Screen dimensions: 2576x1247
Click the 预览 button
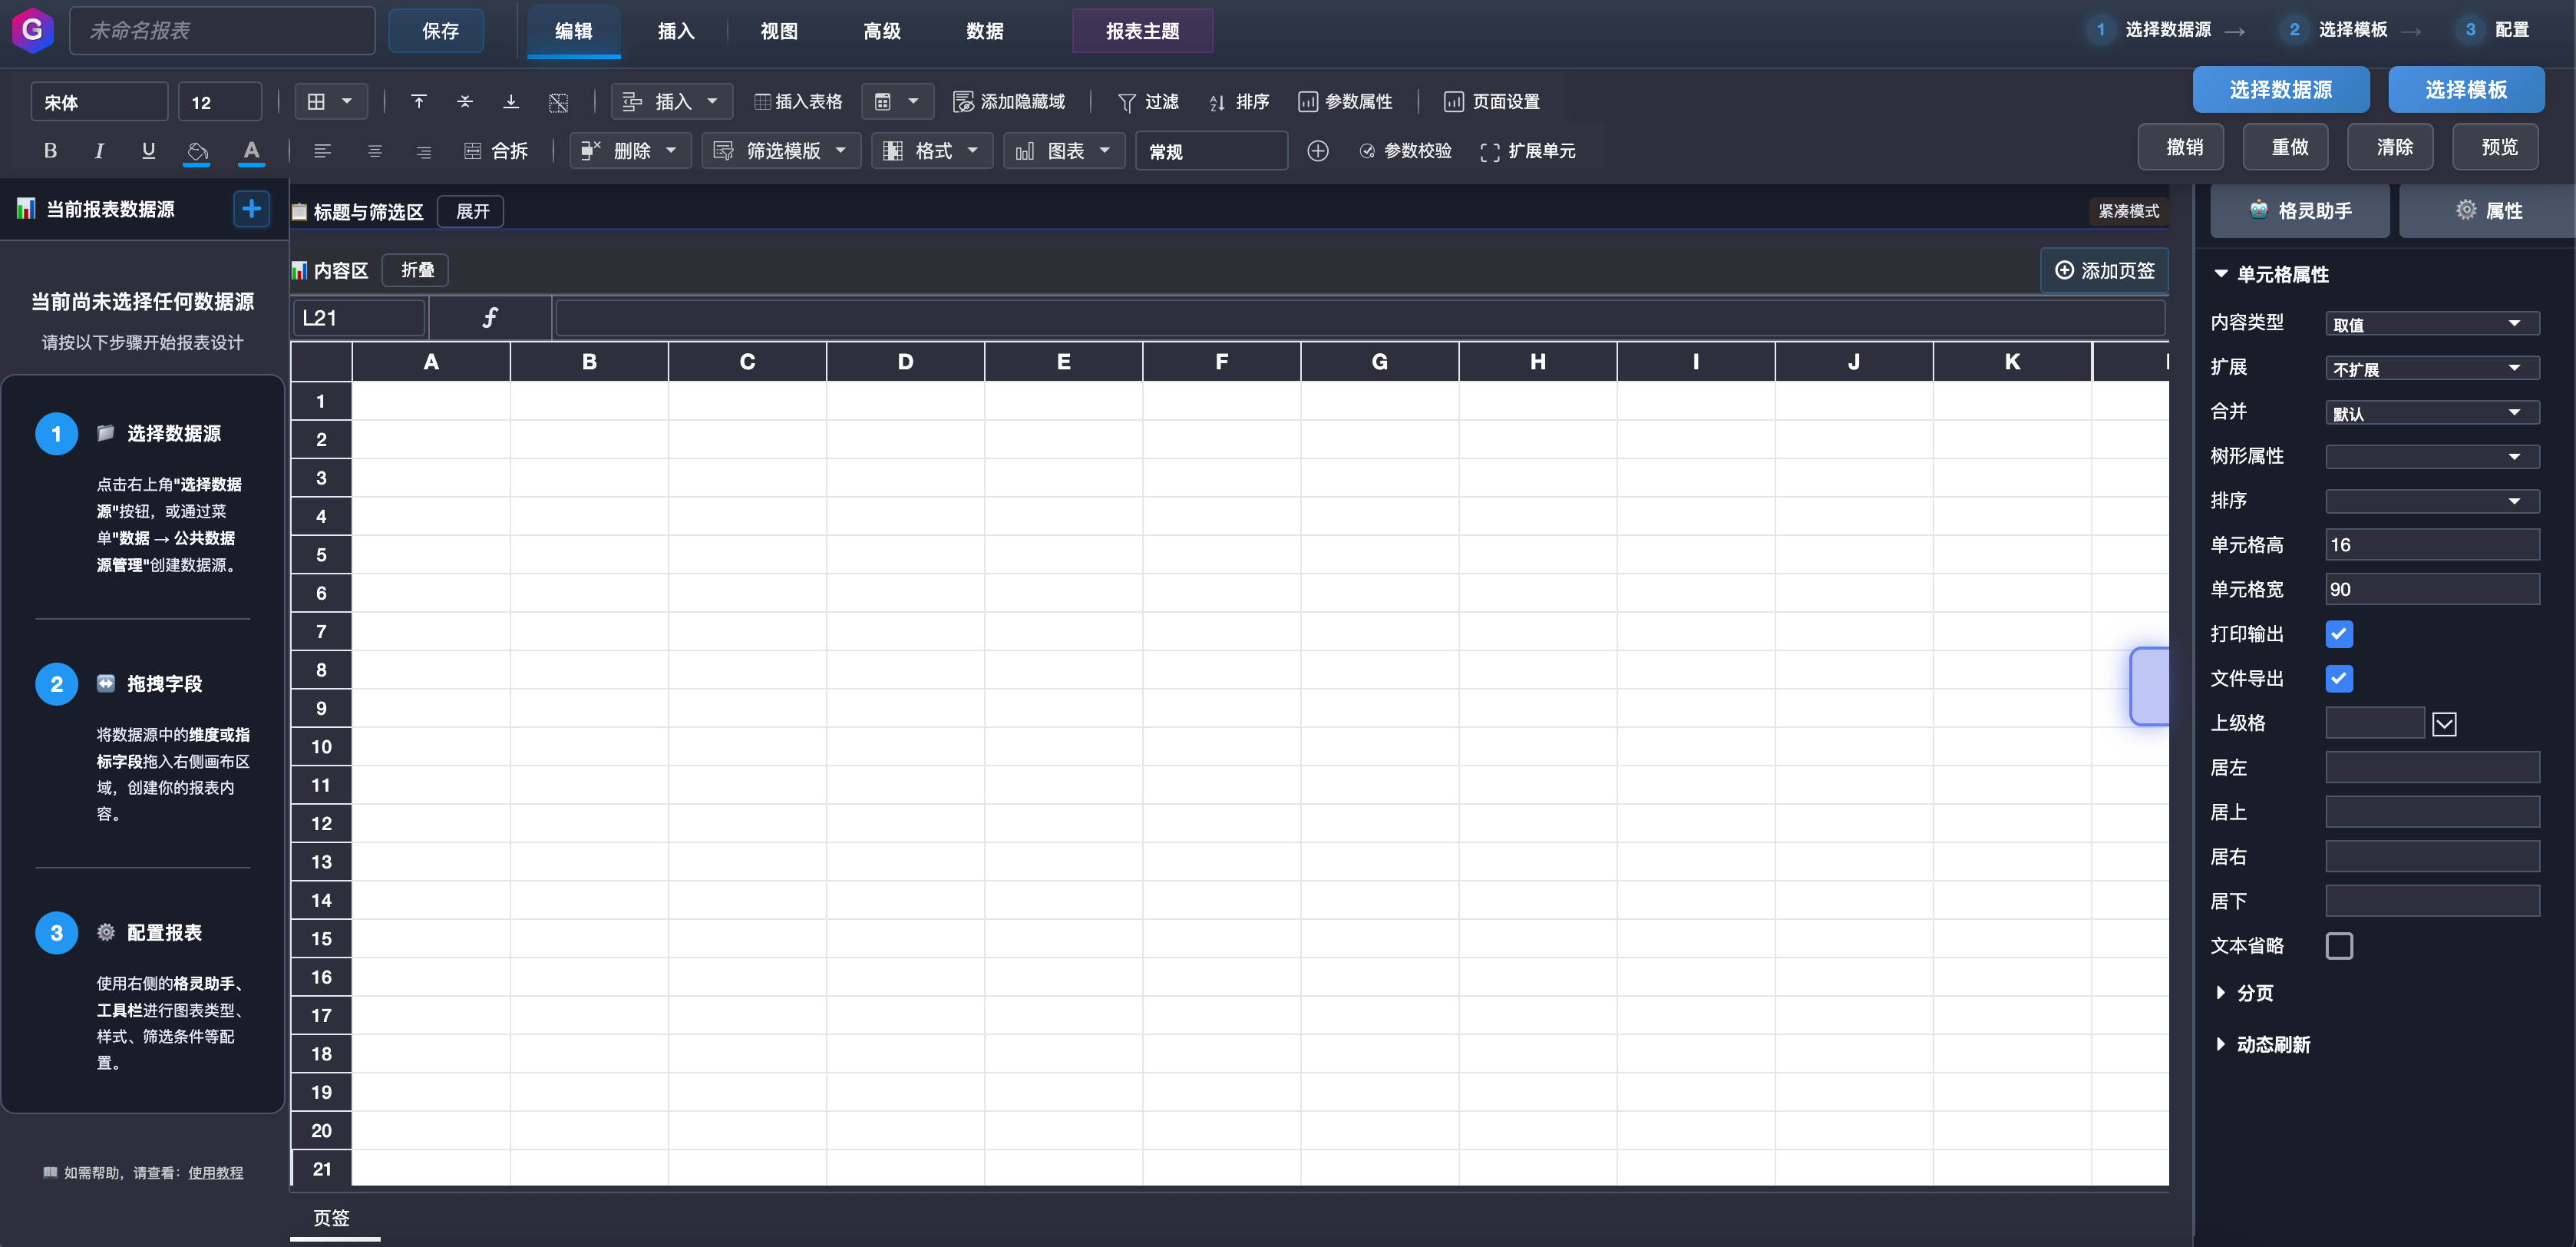click(2498, 148)
